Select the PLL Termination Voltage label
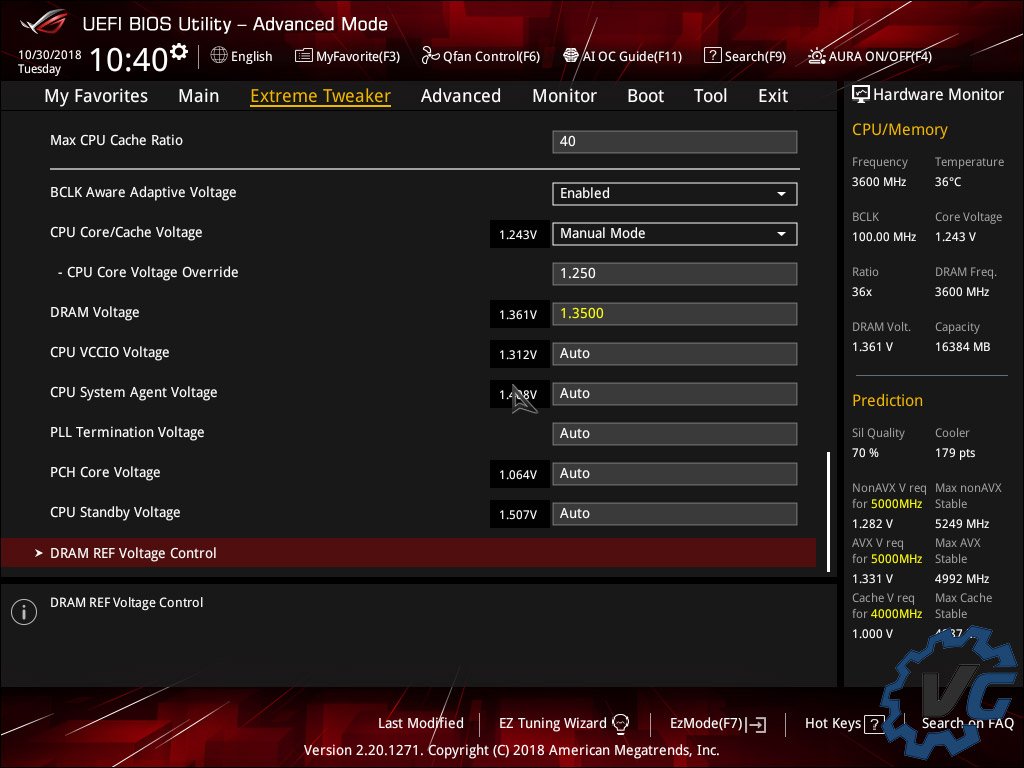The width and height of the screenshot is (1024, 768). coord(127,432)
